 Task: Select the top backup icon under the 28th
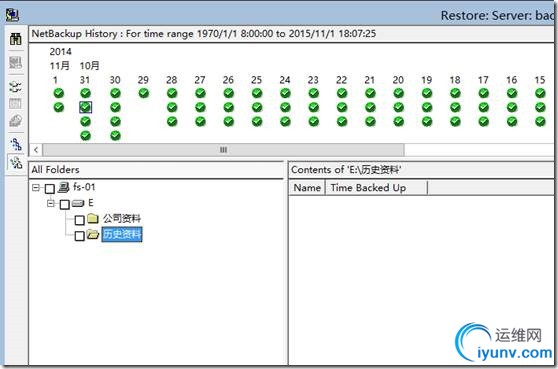pyautogui.click(x=172, y=93)
